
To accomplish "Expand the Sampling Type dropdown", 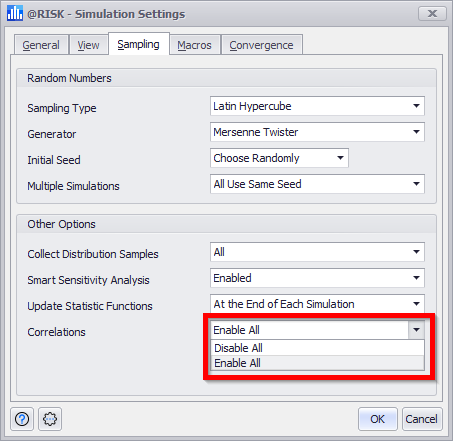I will (317, 106).
